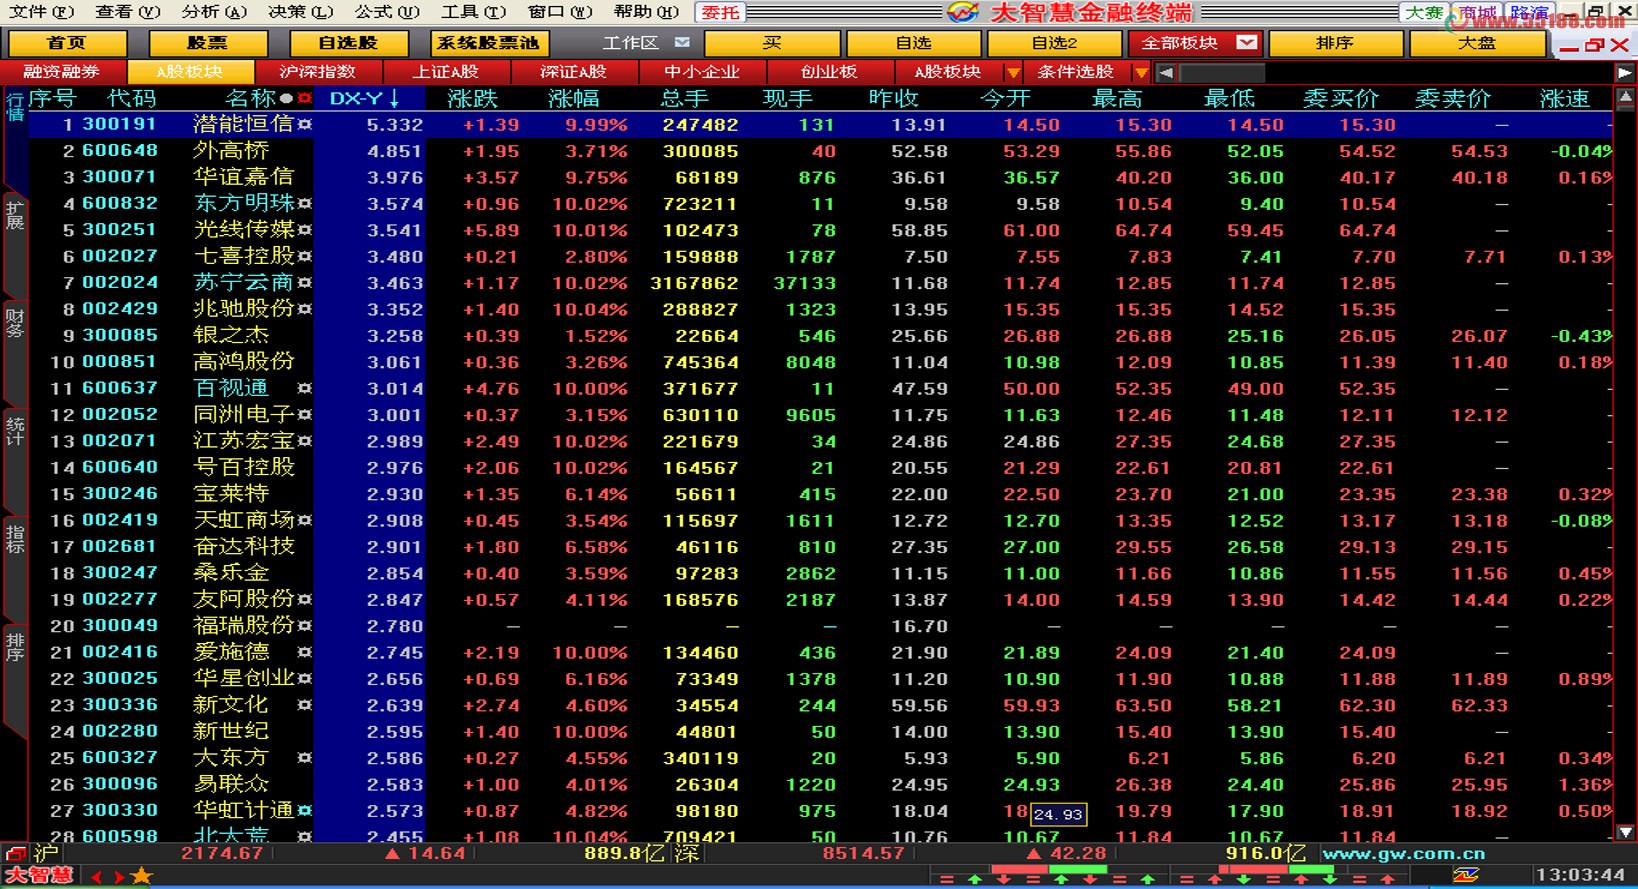The image size is (1638, 889).
Task: Switch to the 深证A股 tab
Action: 574,72
